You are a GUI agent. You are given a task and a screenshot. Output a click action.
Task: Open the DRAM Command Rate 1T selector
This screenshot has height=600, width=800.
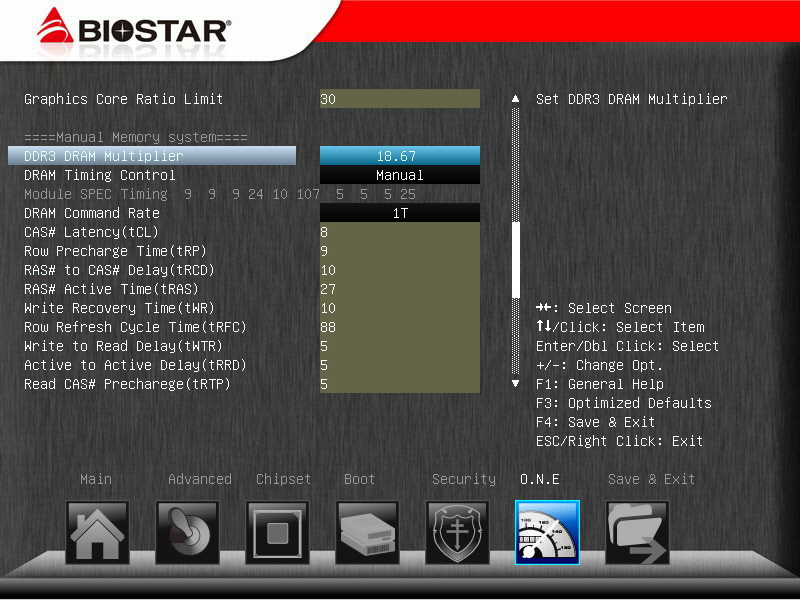click(399, 213)
